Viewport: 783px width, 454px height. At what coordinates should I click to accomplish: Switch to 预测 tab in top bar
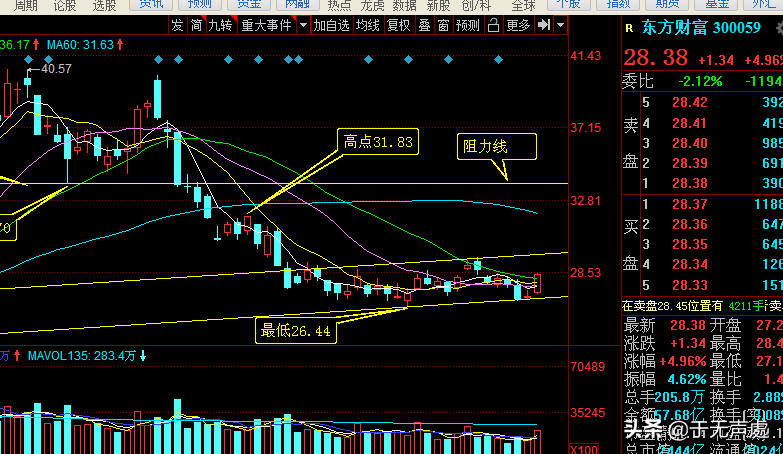coord(200,4)
